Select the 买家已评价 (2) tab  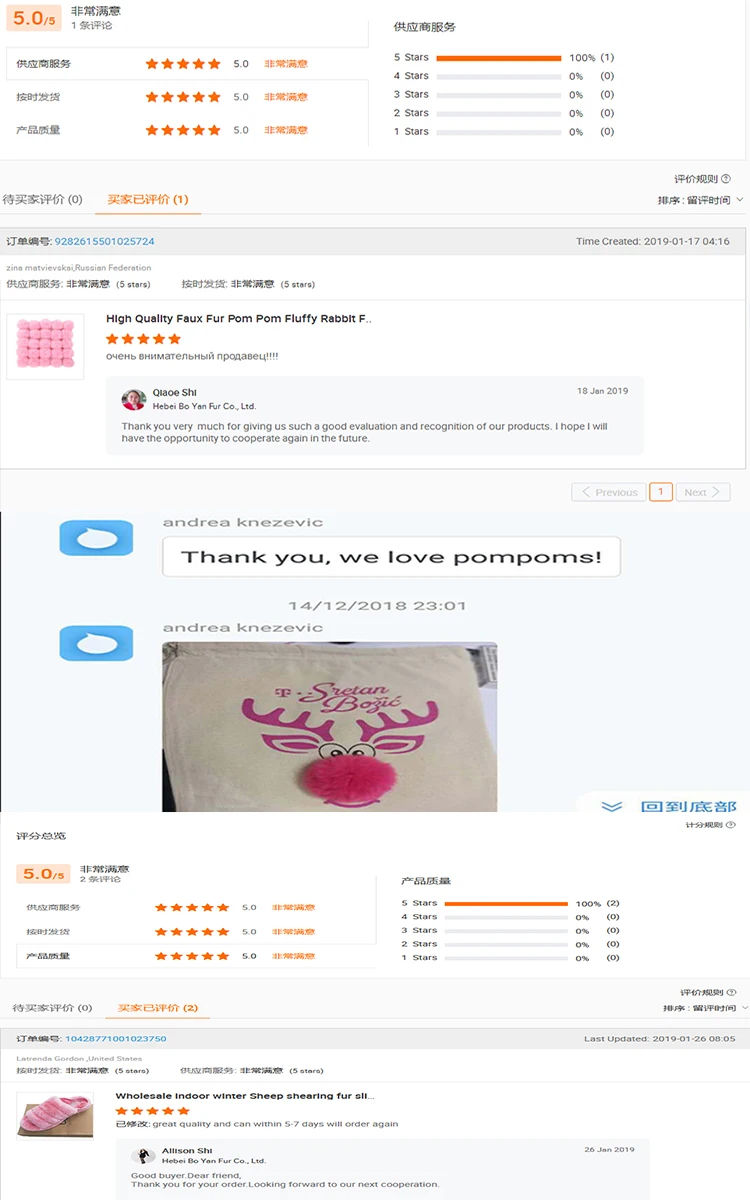point(158,1008)
